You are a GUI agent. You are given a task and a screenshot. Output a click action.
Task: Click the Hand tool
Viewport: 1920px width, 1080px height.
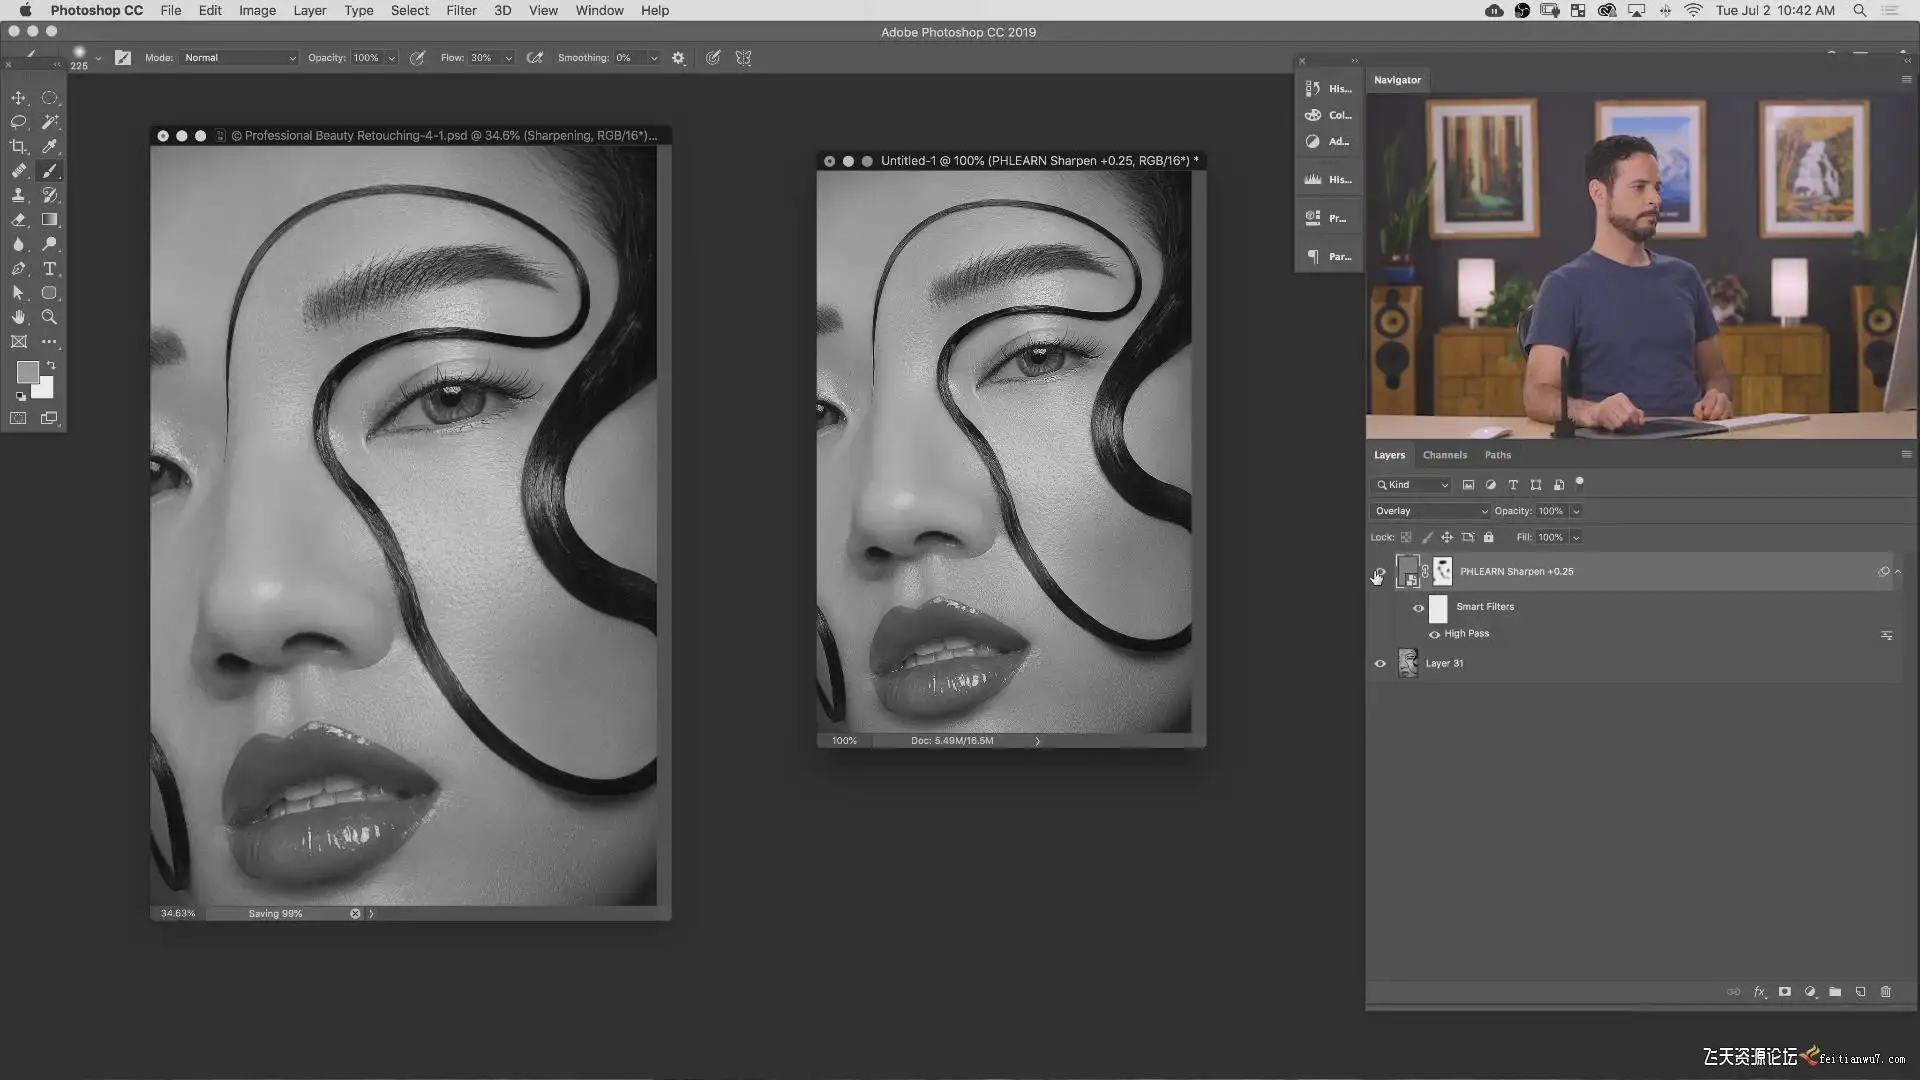[18, 317]
